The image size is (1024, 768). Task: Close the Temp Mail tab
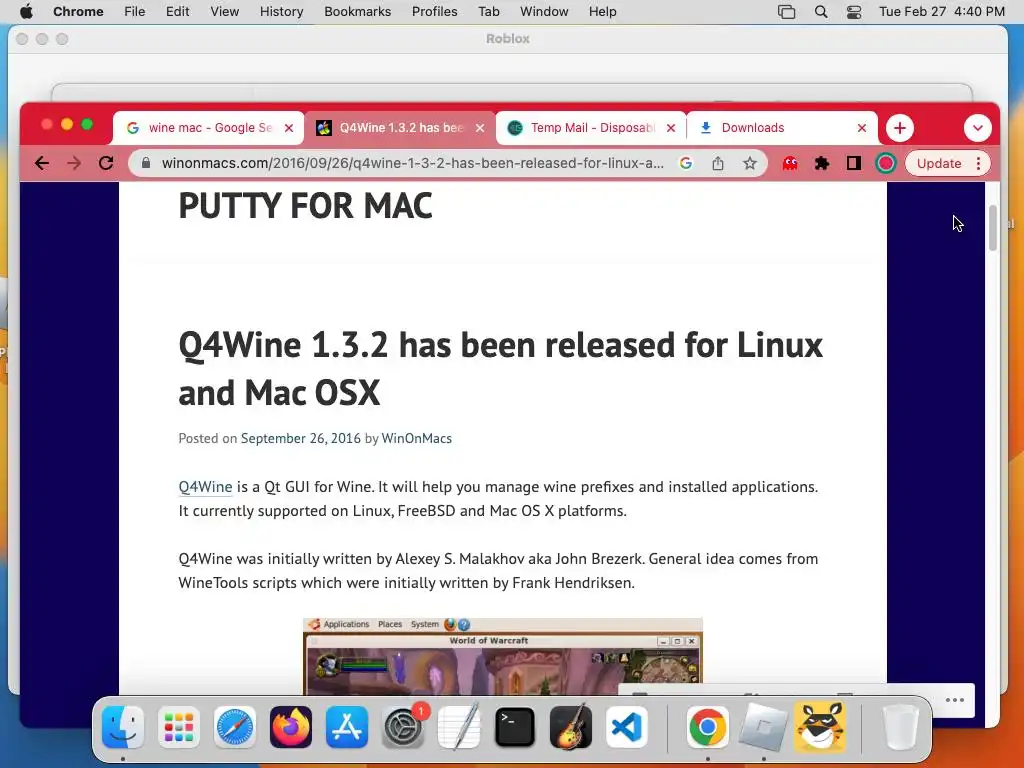(x=671, y=128)
